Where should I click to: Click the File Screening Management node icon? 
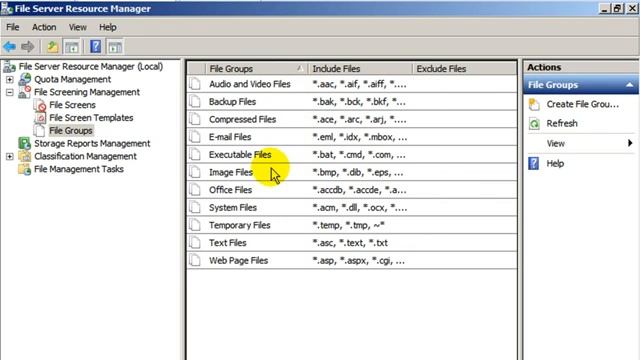point(25,92)
